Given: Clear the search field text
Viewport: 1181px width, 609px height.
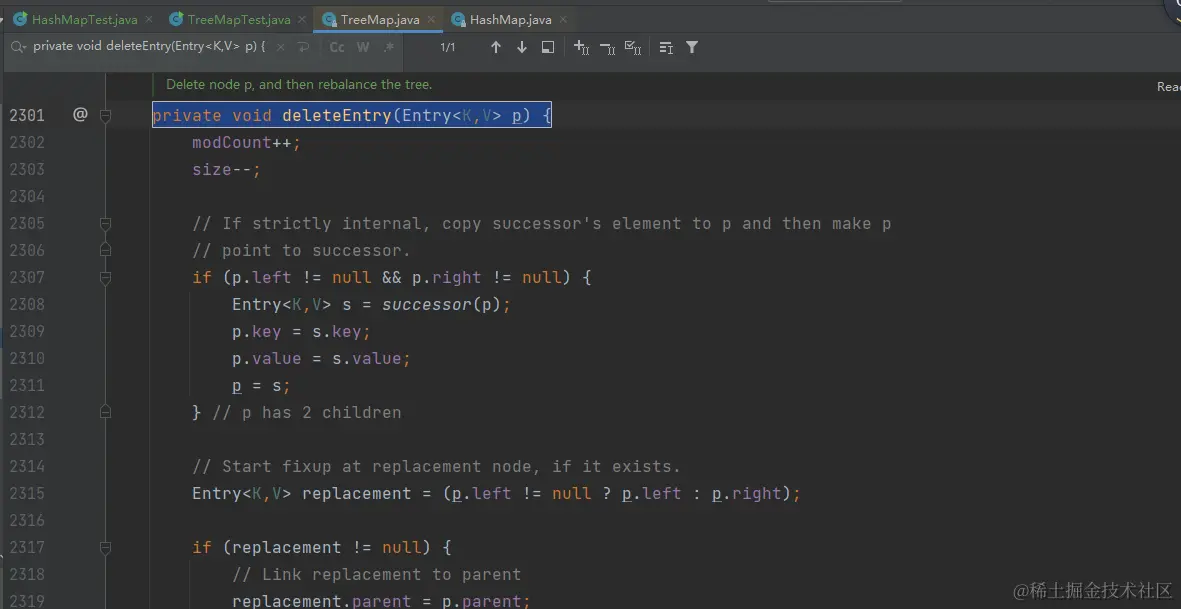Looking at the screenshot, I should [280, 47].
